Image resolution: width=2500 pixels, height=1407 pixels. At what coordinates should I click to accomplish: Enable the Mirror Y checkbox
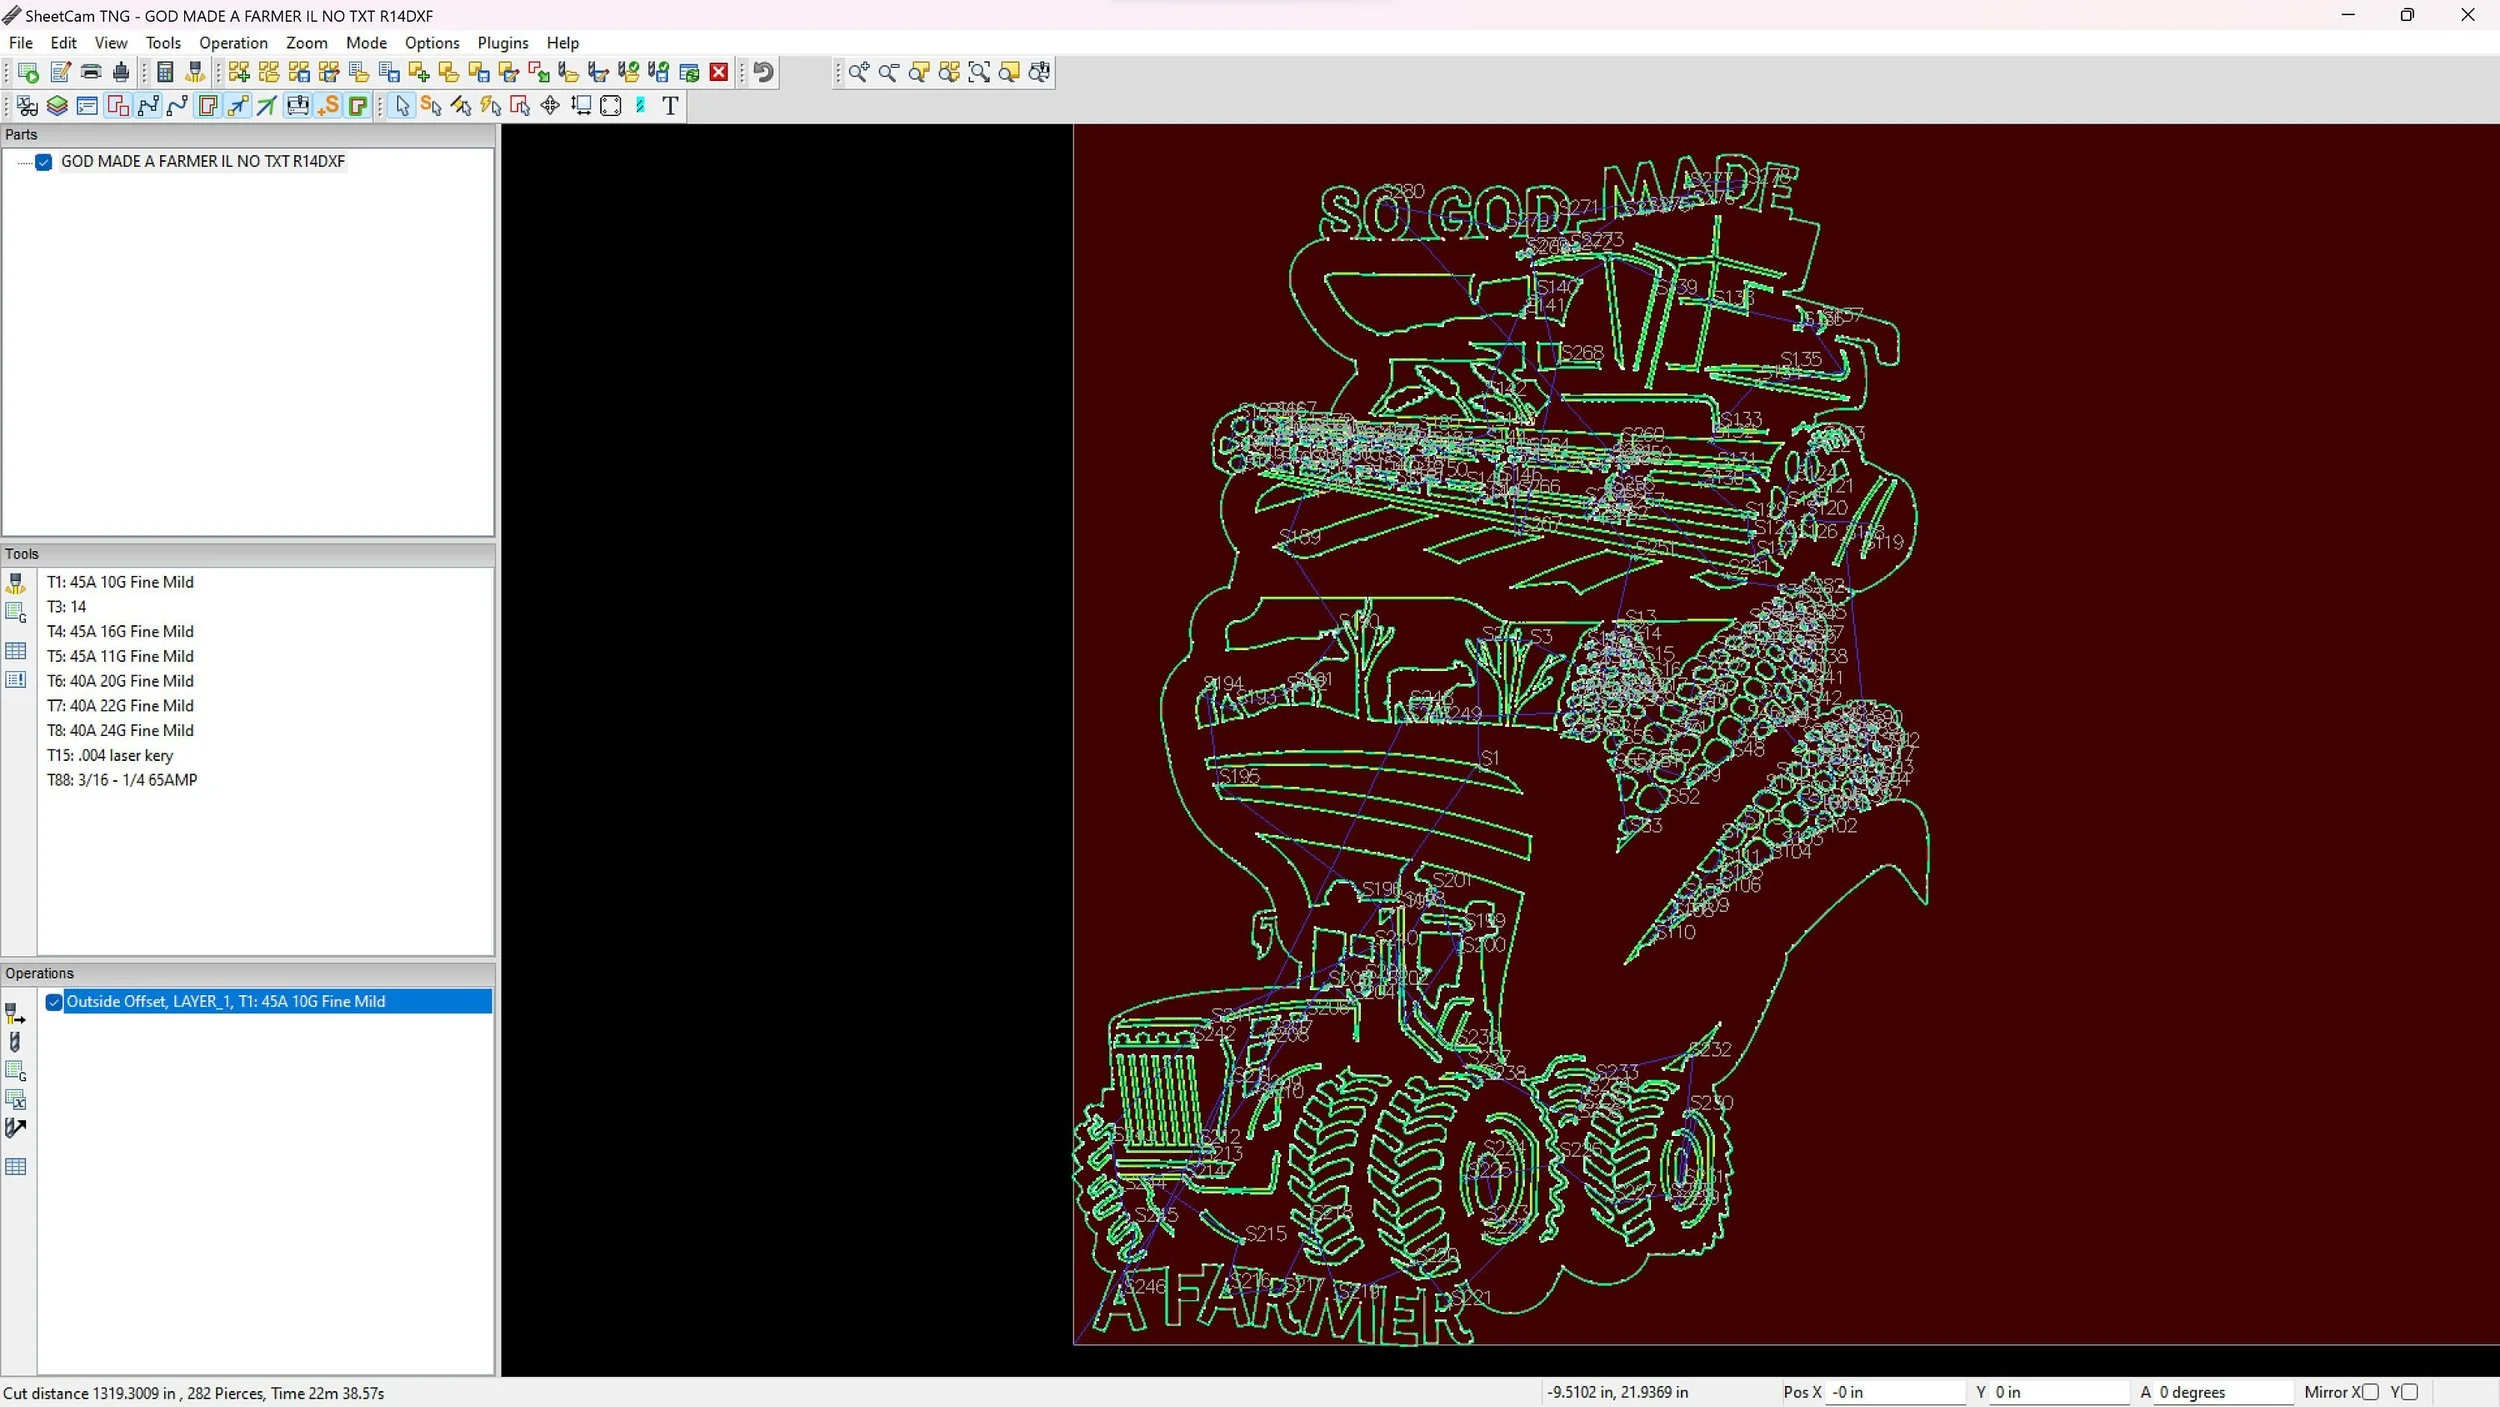click(2410, 1392)
